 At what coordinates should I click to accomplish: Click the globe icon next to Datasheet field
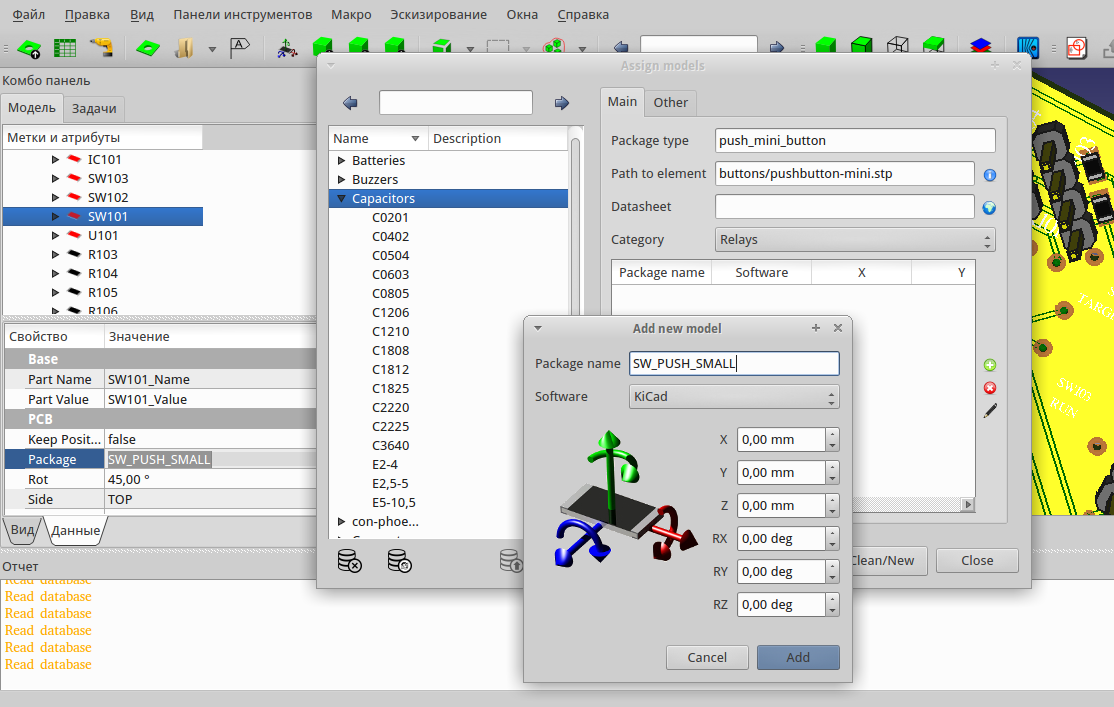pyautogui.click(x=989, y=207)
